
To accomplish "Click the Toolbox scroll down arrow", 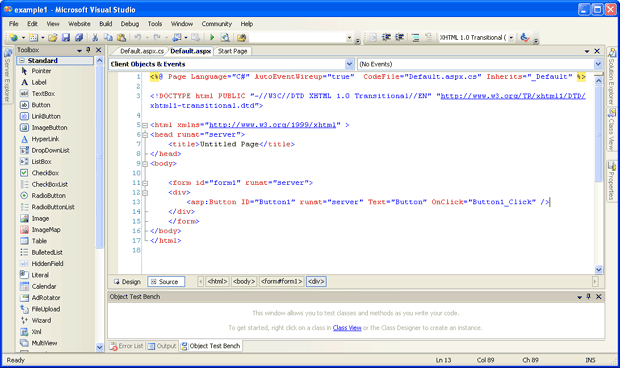I will (99, 347).
